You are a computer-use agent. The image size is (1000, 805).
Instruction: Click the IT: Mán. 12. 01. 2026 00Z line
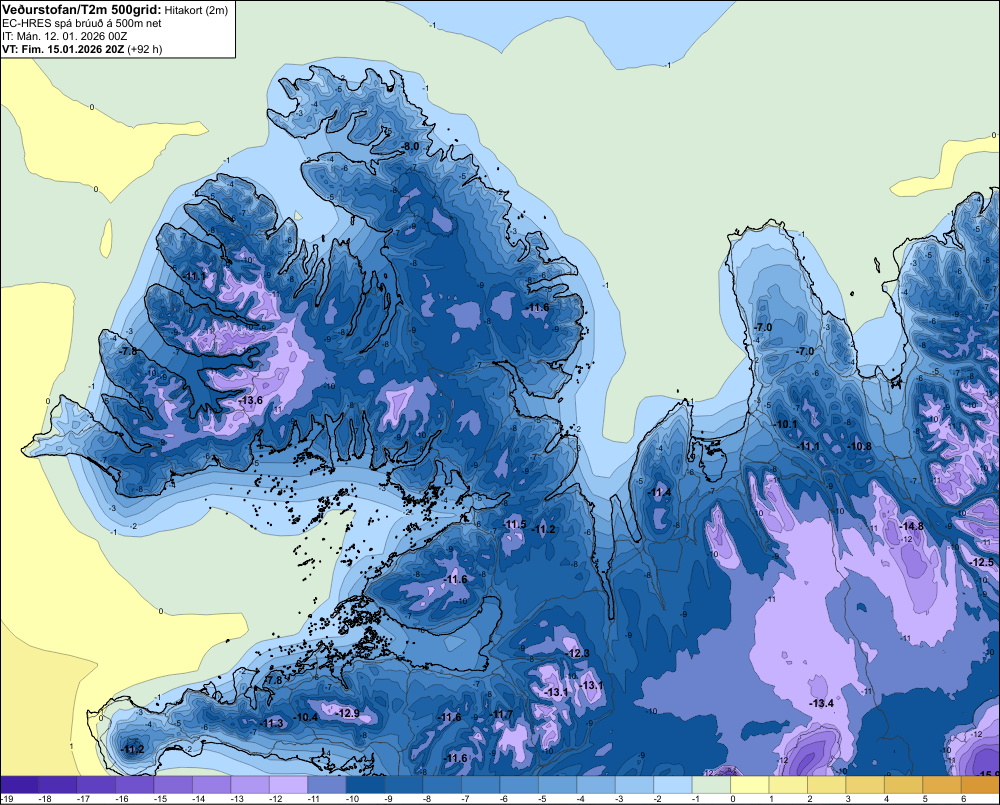pyautogui.click(x=64, y=36)
